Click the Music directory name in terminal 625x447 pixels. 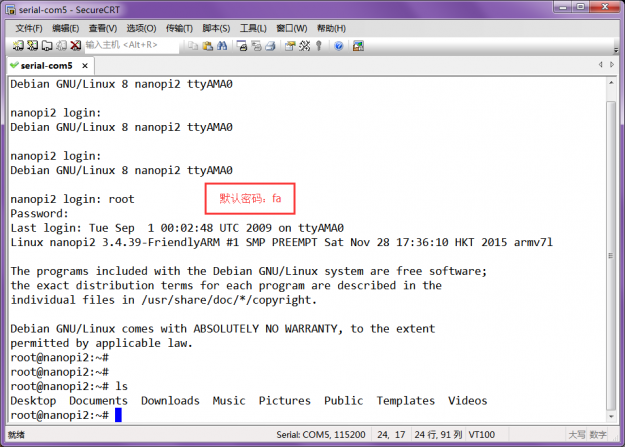[229, 400]
